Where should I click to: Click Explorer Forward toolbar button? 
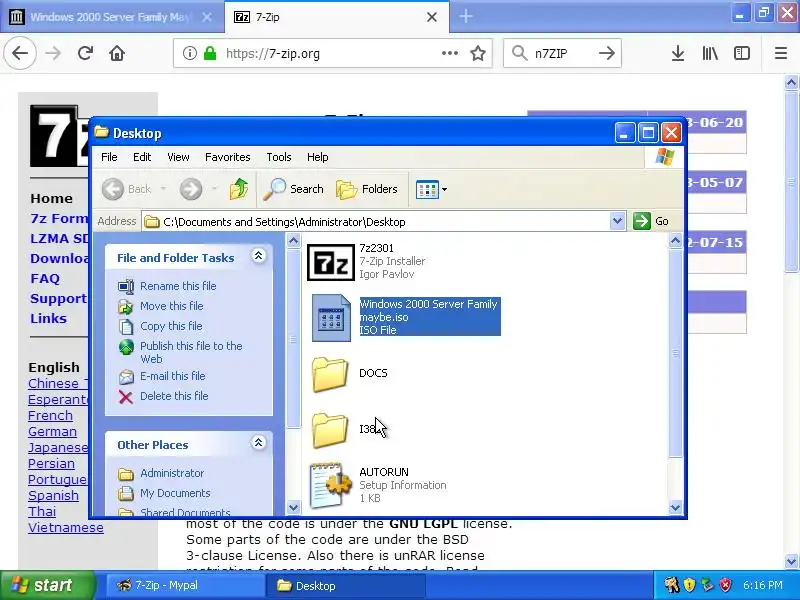(x=191, y=189)
